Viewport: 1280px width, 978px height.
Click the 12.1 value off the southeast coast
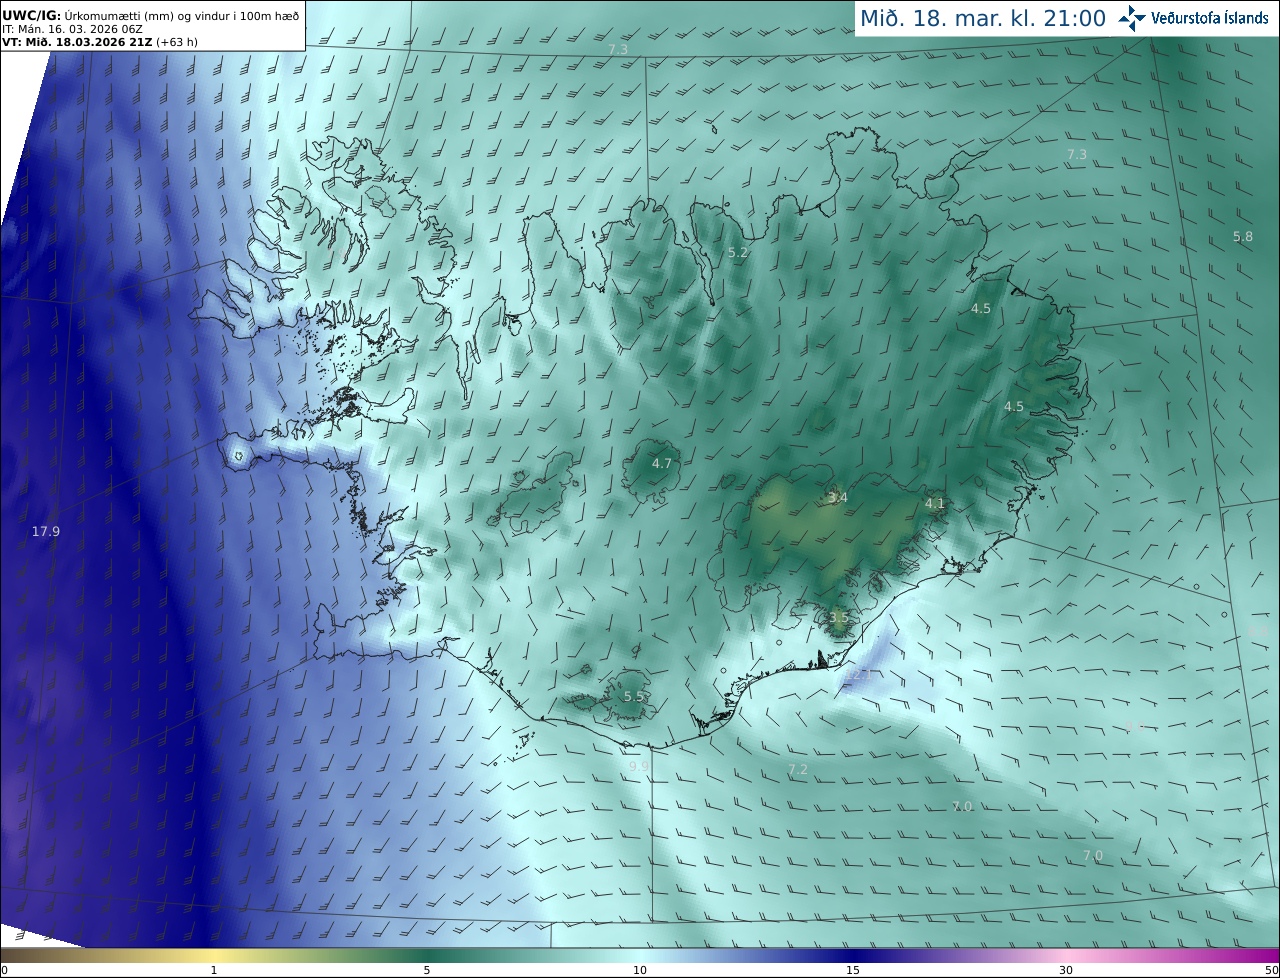coord(860,675)
